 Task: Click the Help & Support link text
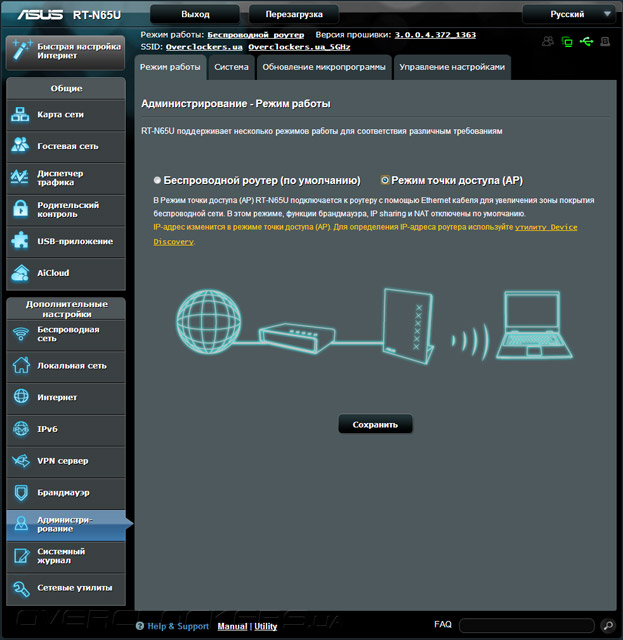tap(178, 626)
